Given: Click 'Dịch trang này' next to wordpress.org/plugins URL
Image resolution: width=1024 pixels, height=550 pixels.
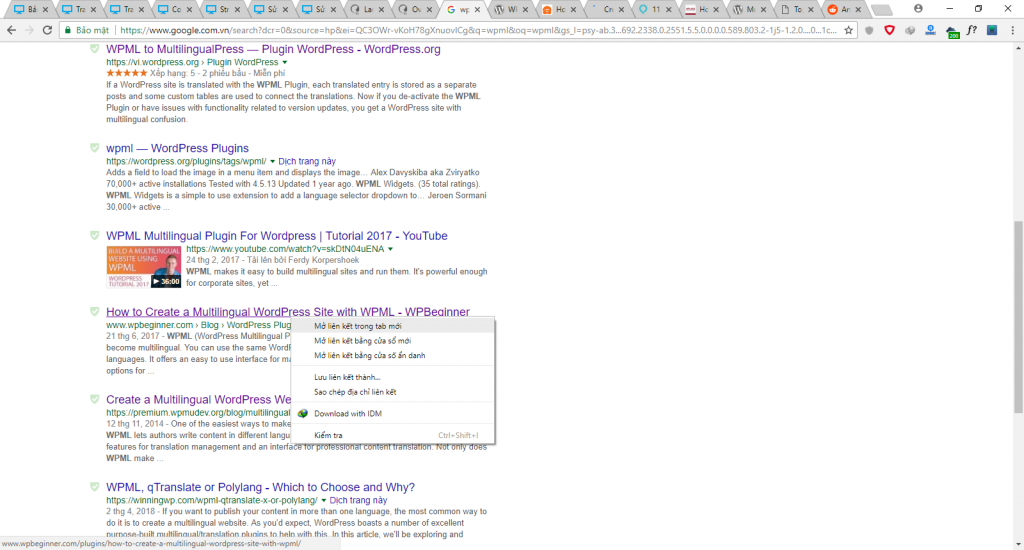Looking at the screenshot, I should pos(307,161).
